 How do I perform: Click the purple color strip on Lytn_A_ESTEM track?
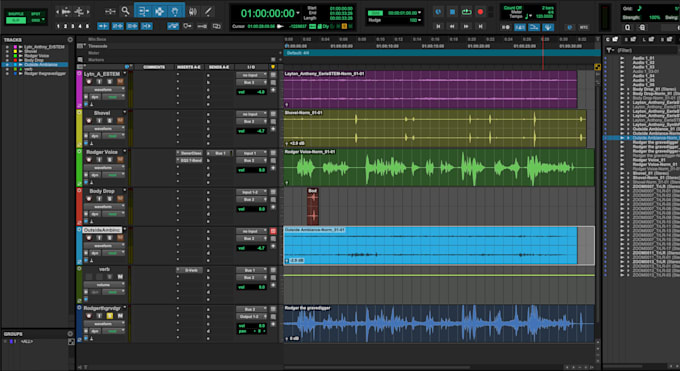coord(79,90)
